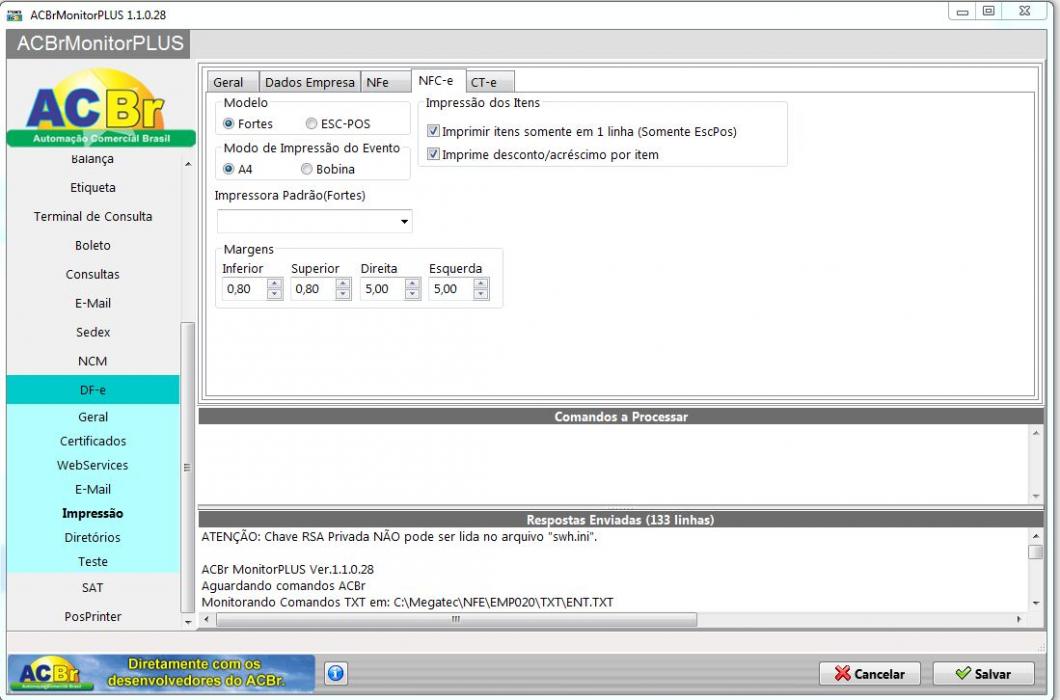The height and width of the screenshot is (700, 1060).
Task: Open Terminal de Consulta section
Action: point(93,216)
